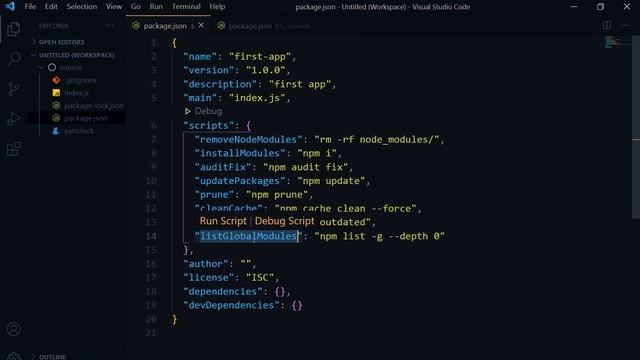Screen dimensions: 640x360
Task: Click the .gitignore file icon
Action: (56, 80)
